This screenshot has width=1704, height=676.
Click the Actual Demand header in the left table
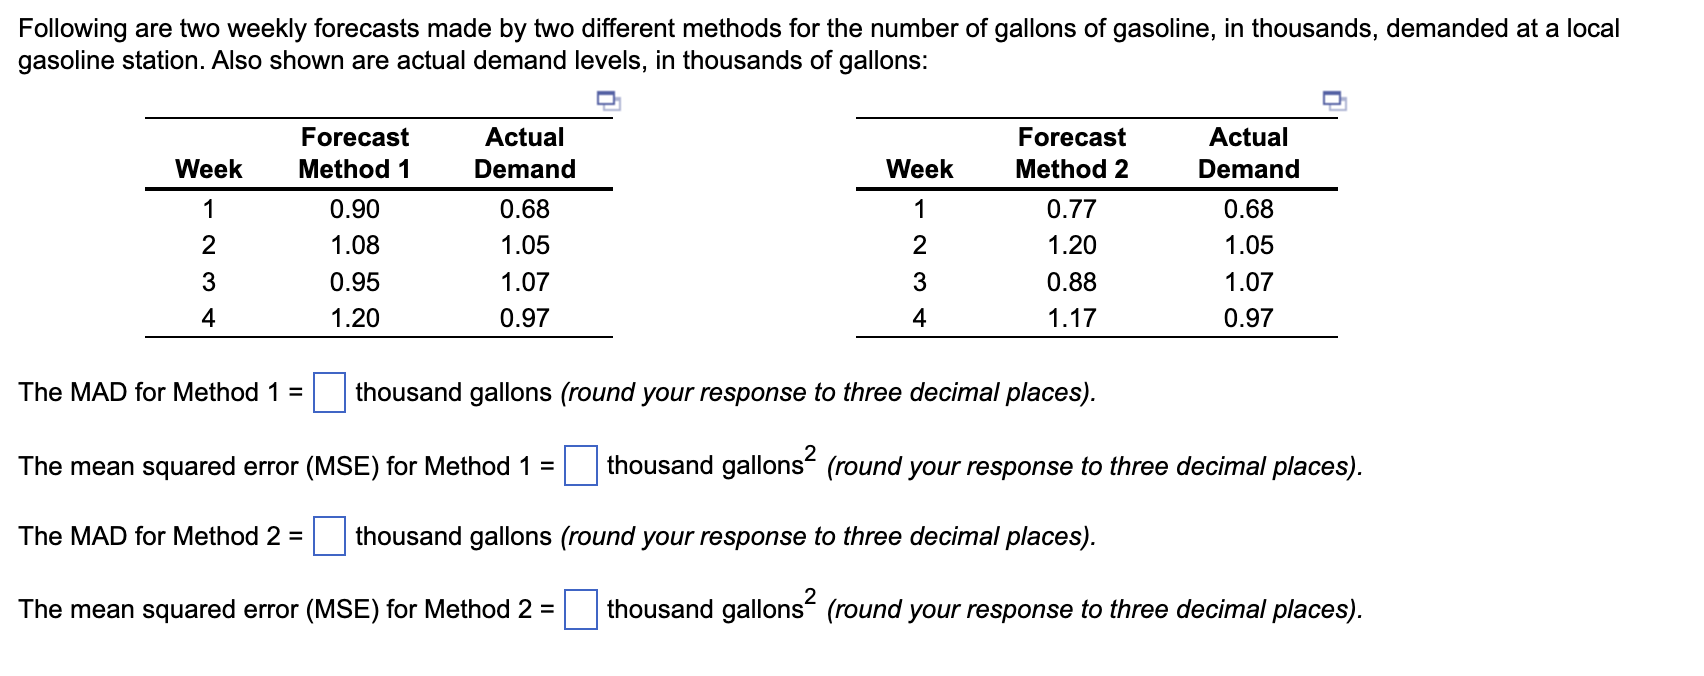[525, 153]
